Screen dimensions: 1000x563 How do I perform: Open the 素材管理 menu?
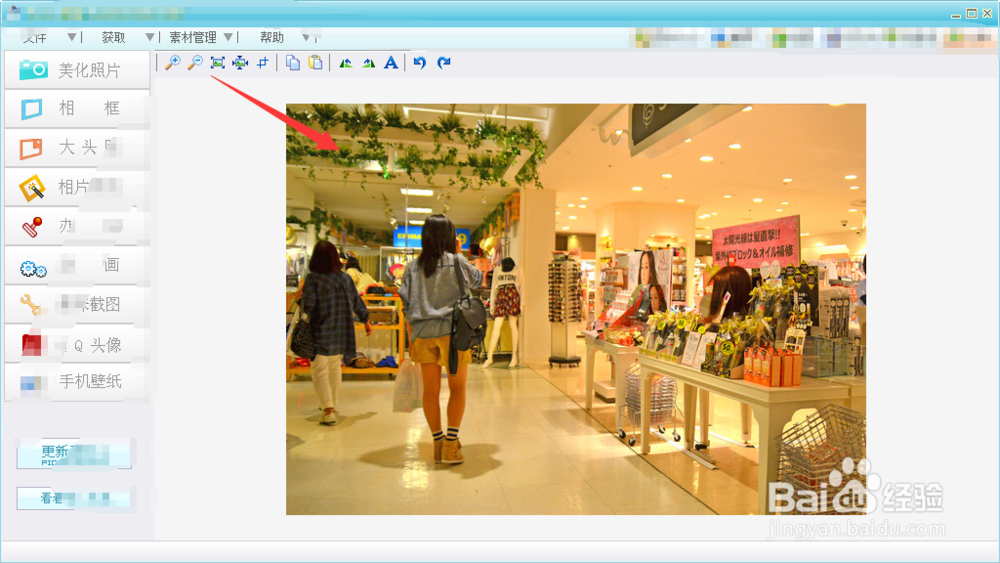(x=192, y=37)
